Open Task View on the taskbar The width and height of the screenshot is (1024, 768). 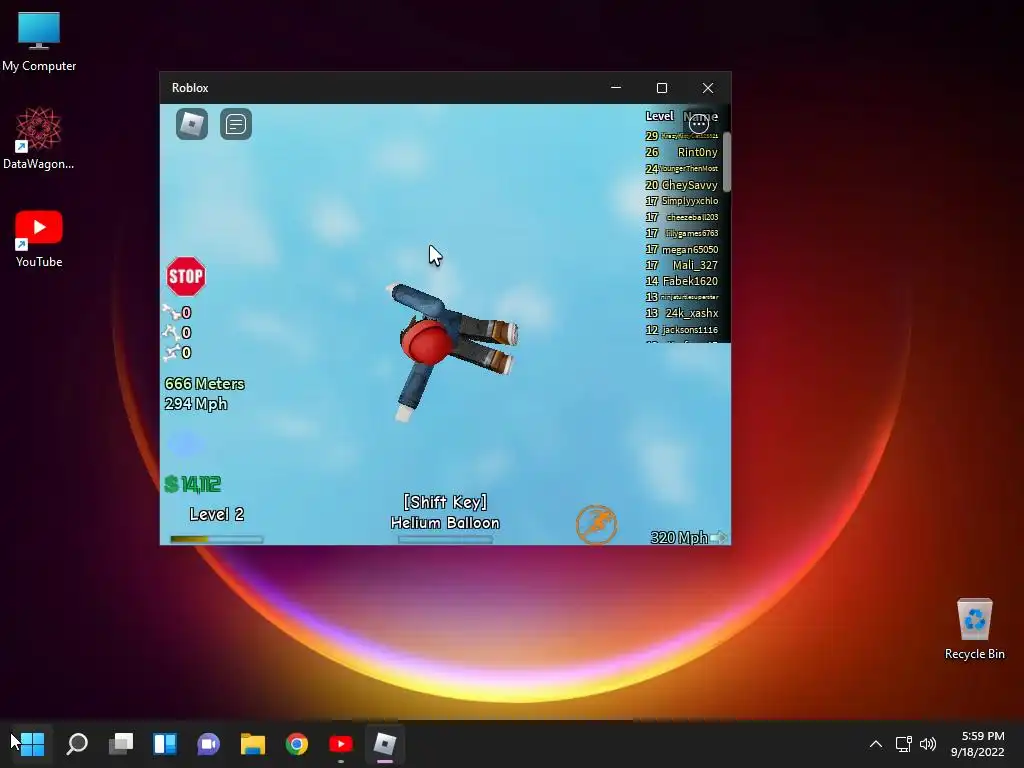point(121,744)
